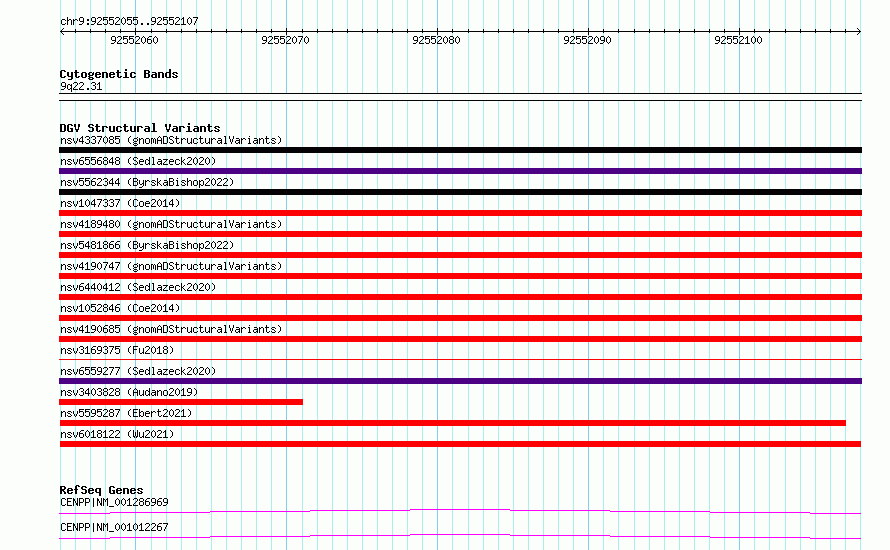
Task: Click the red bar of nsv4189480
Action: click(x=460, y=234)
